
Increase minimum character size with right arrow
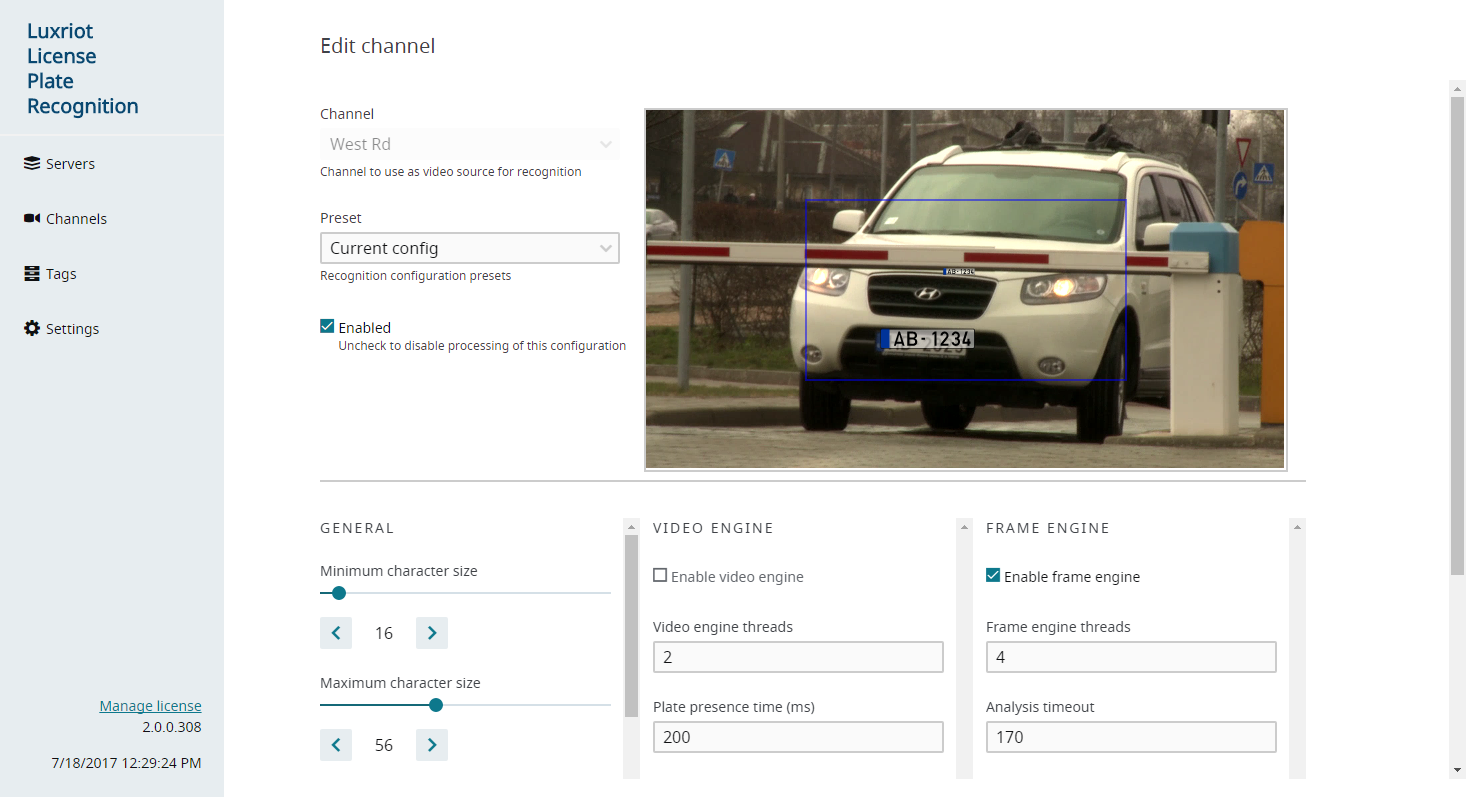432,633
